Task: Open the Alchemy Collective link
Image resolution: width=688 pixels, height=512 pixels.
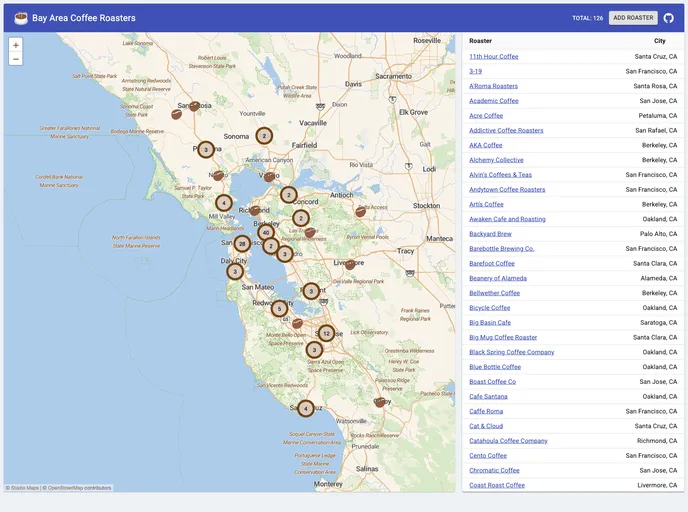Action: tap(496, 160)
